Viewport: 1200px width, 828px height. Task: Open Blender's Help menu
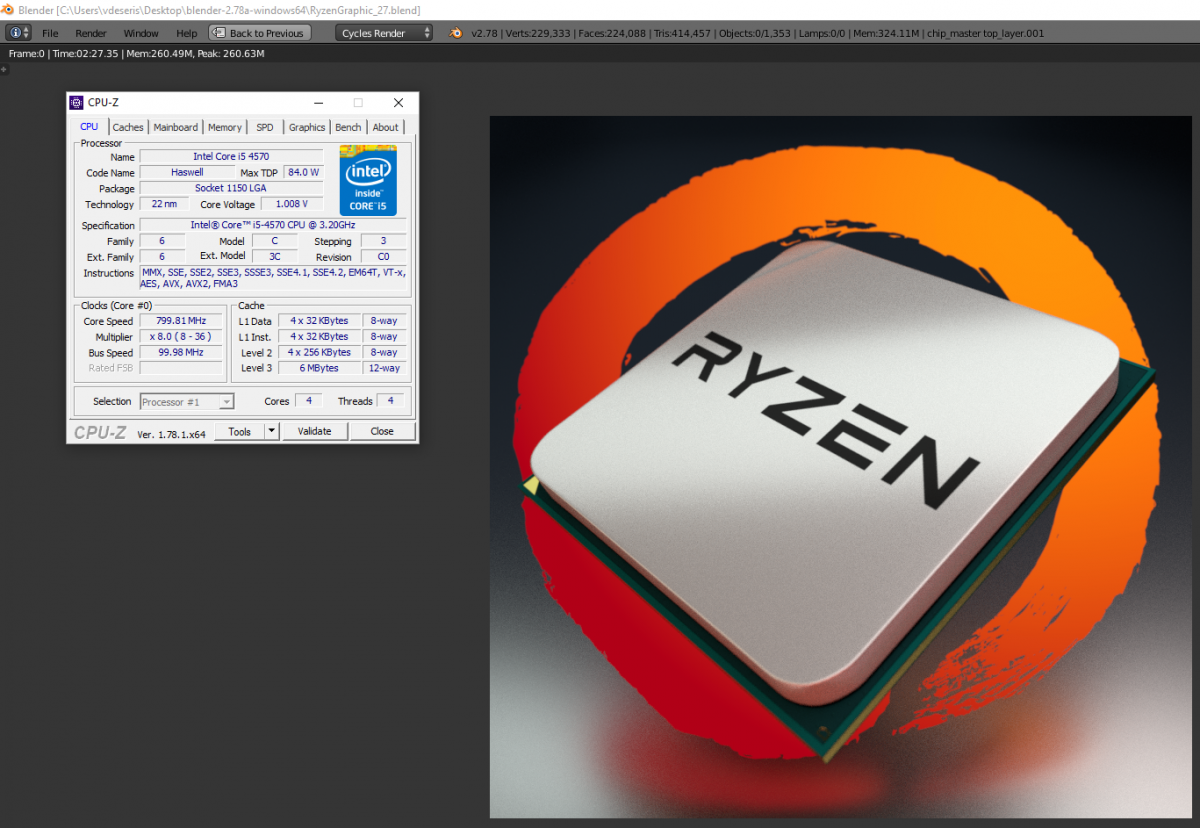click(x=187, y=33)
